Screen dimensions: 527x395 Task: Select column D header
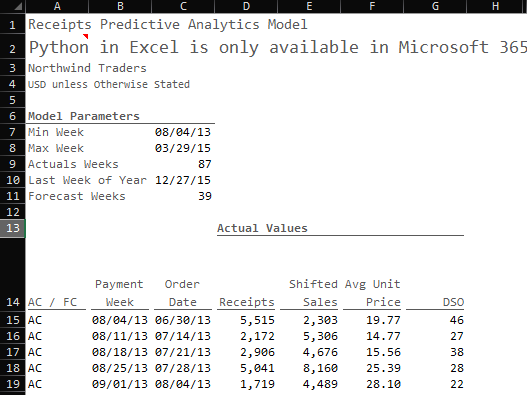(x=246, y=6)
